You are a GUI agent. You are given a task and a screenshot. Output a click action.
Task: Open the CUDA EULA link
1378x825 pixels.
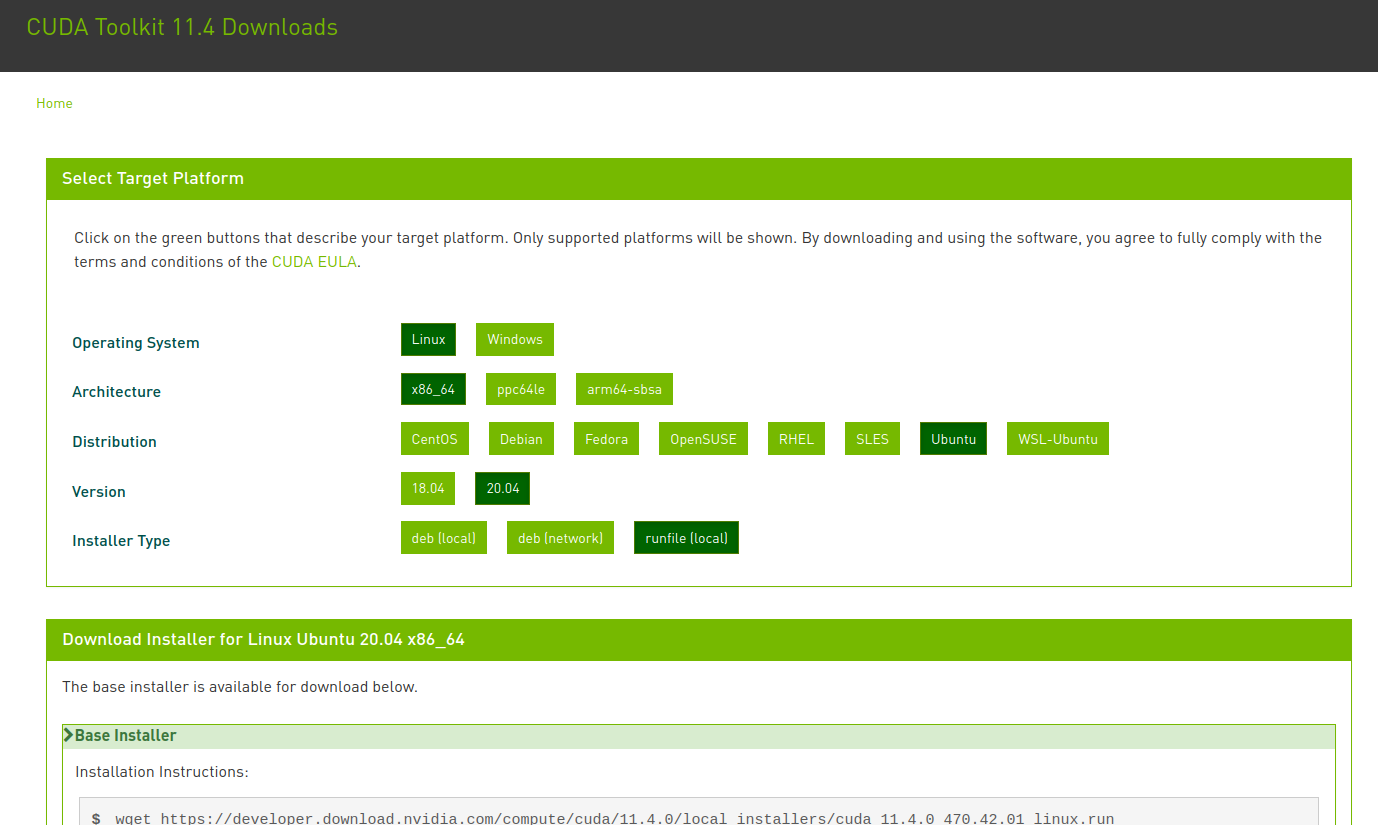click(314, 262)
